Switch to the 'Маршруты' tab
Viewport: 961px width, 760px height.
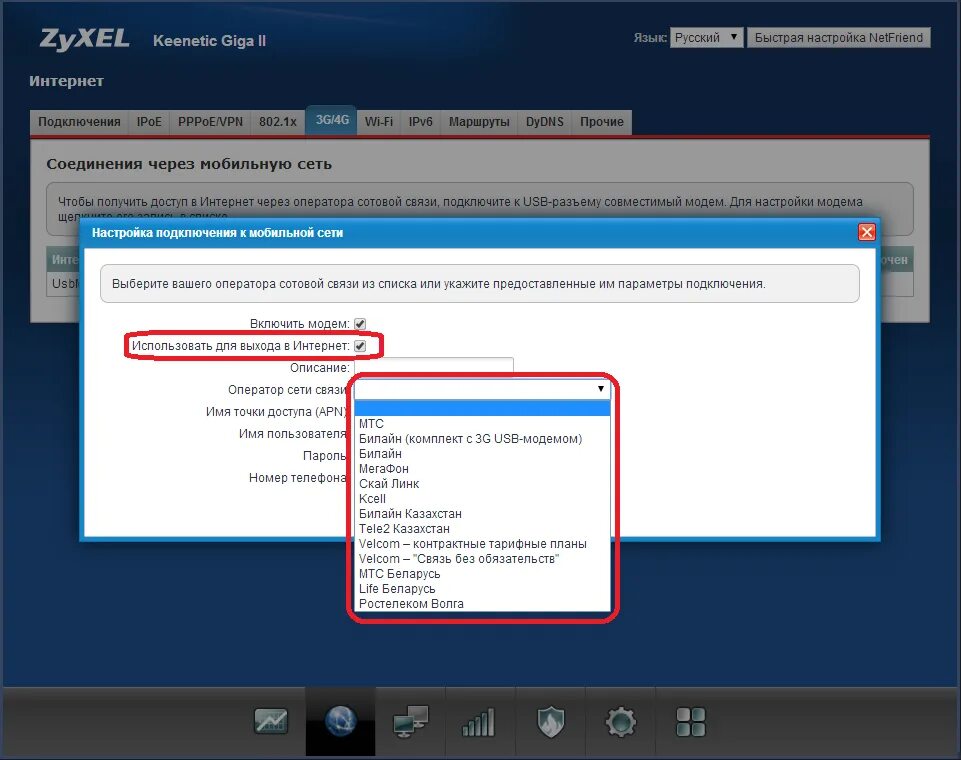479,122
